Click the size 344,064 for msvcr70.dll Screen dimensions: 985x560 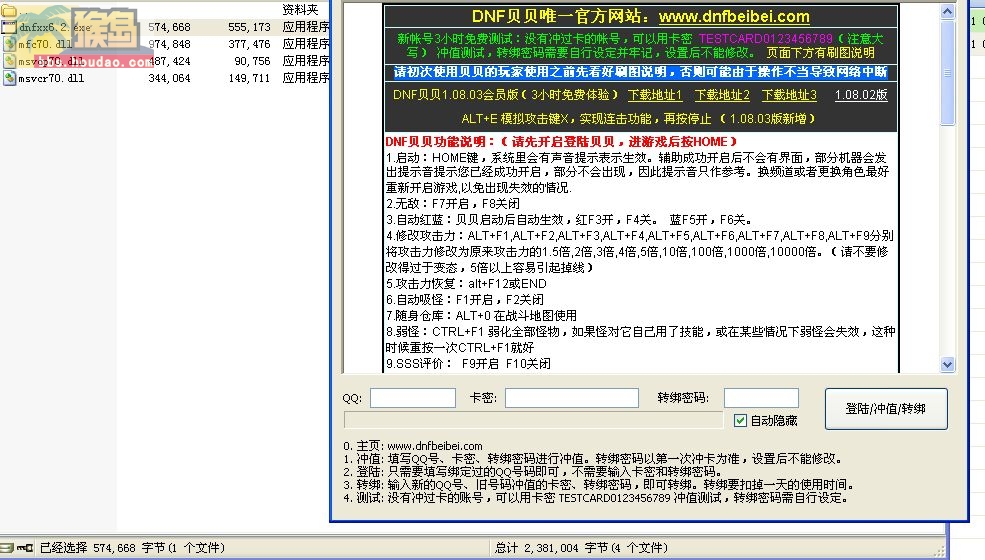tap(169, 78)
